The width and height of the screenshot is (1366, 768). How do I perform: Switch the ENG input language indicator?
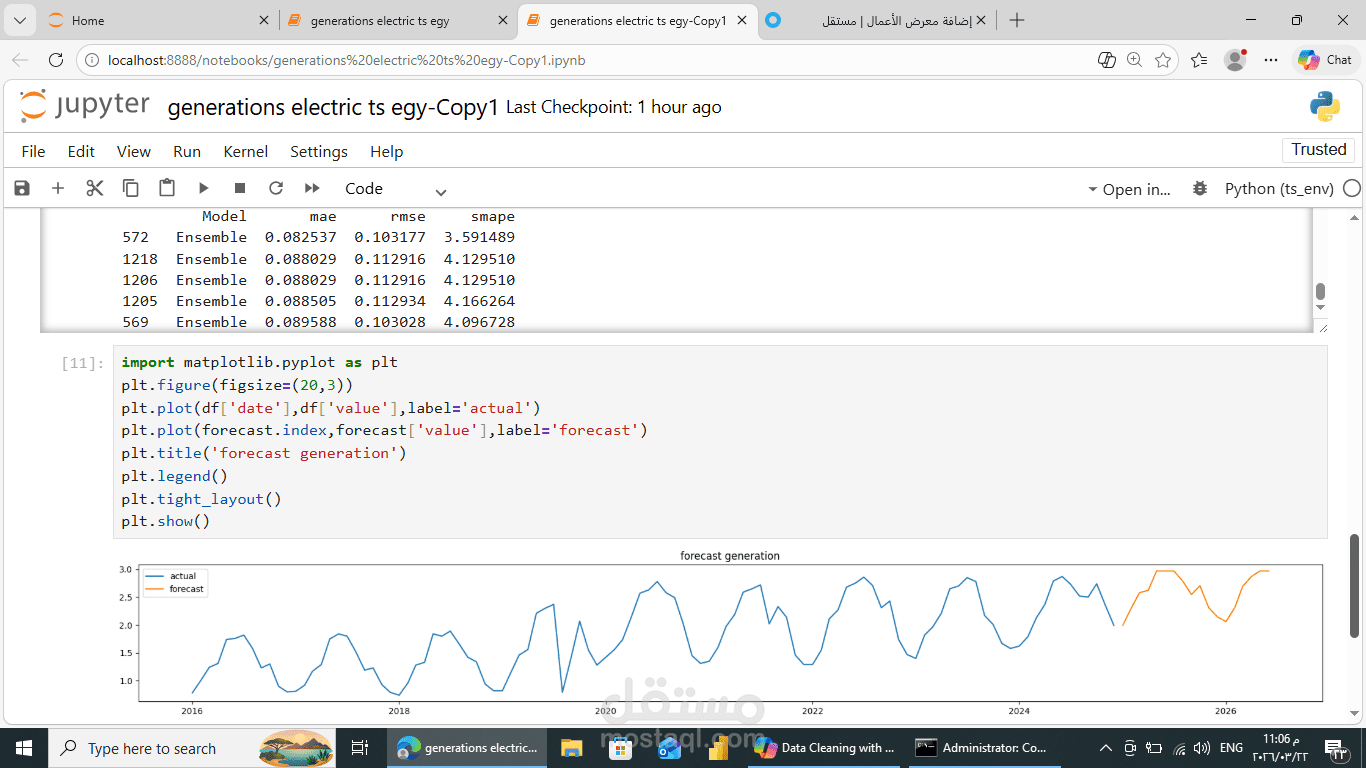(1231, 748)
